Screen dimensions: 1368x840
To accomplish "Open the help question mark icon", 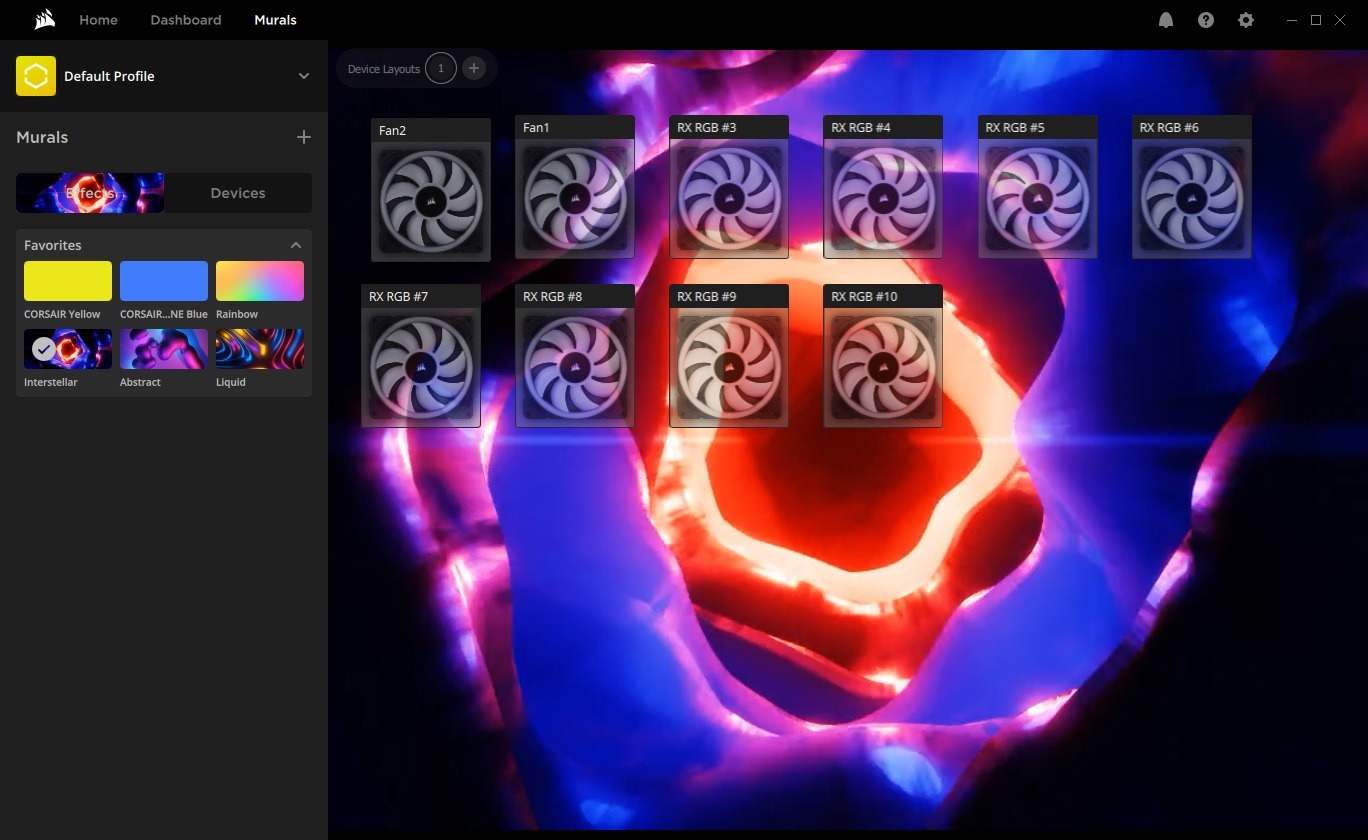I will coord(1206,20).
